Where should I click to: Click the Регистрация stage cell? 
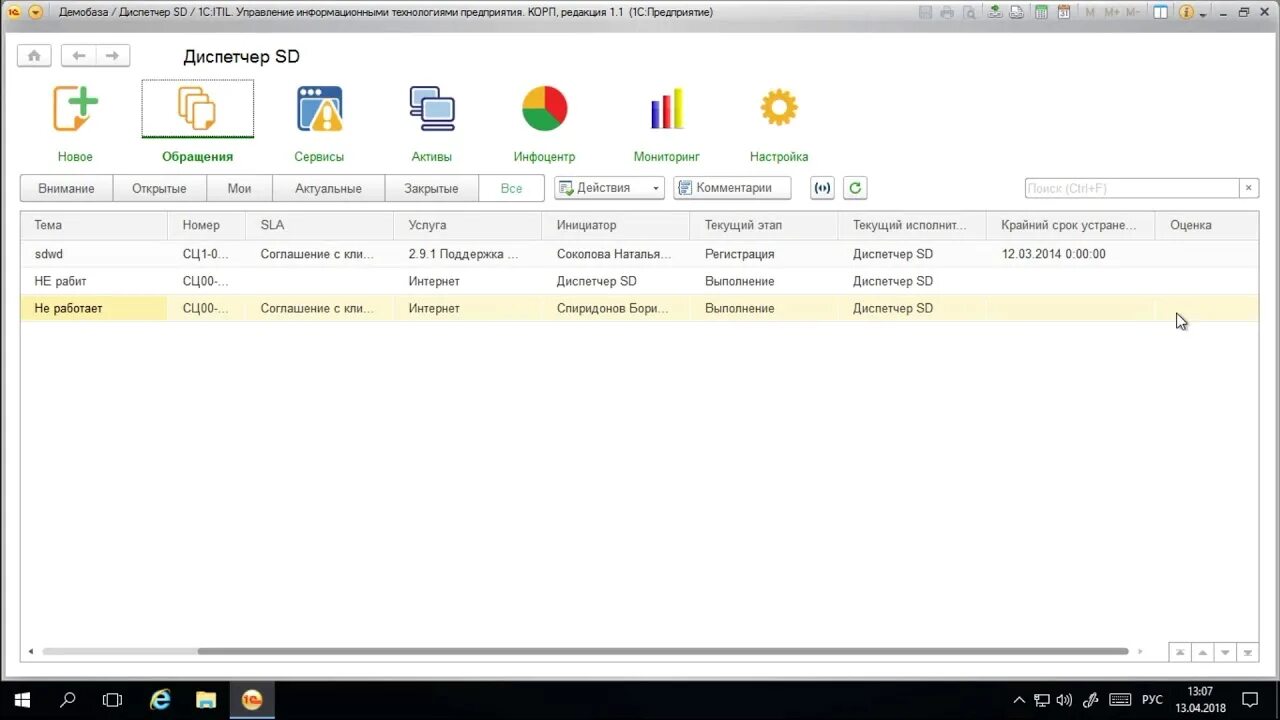pyautogui.click(x=764, y=254)
